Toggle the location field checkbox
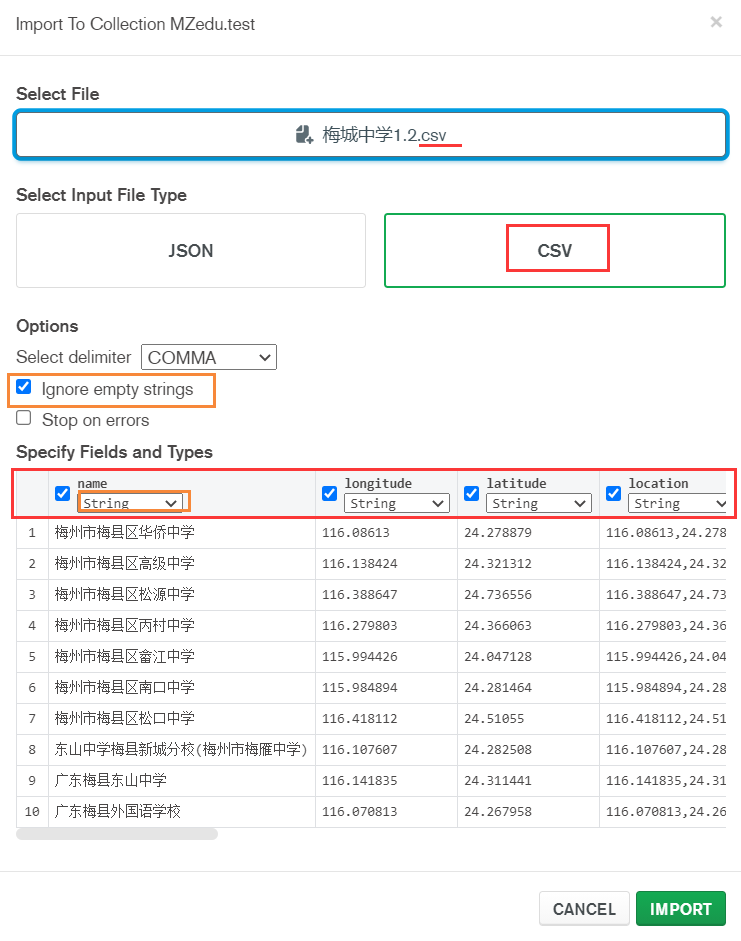Image resolution: width=741 pixels, height=941 pixels. tap(614, 493)
